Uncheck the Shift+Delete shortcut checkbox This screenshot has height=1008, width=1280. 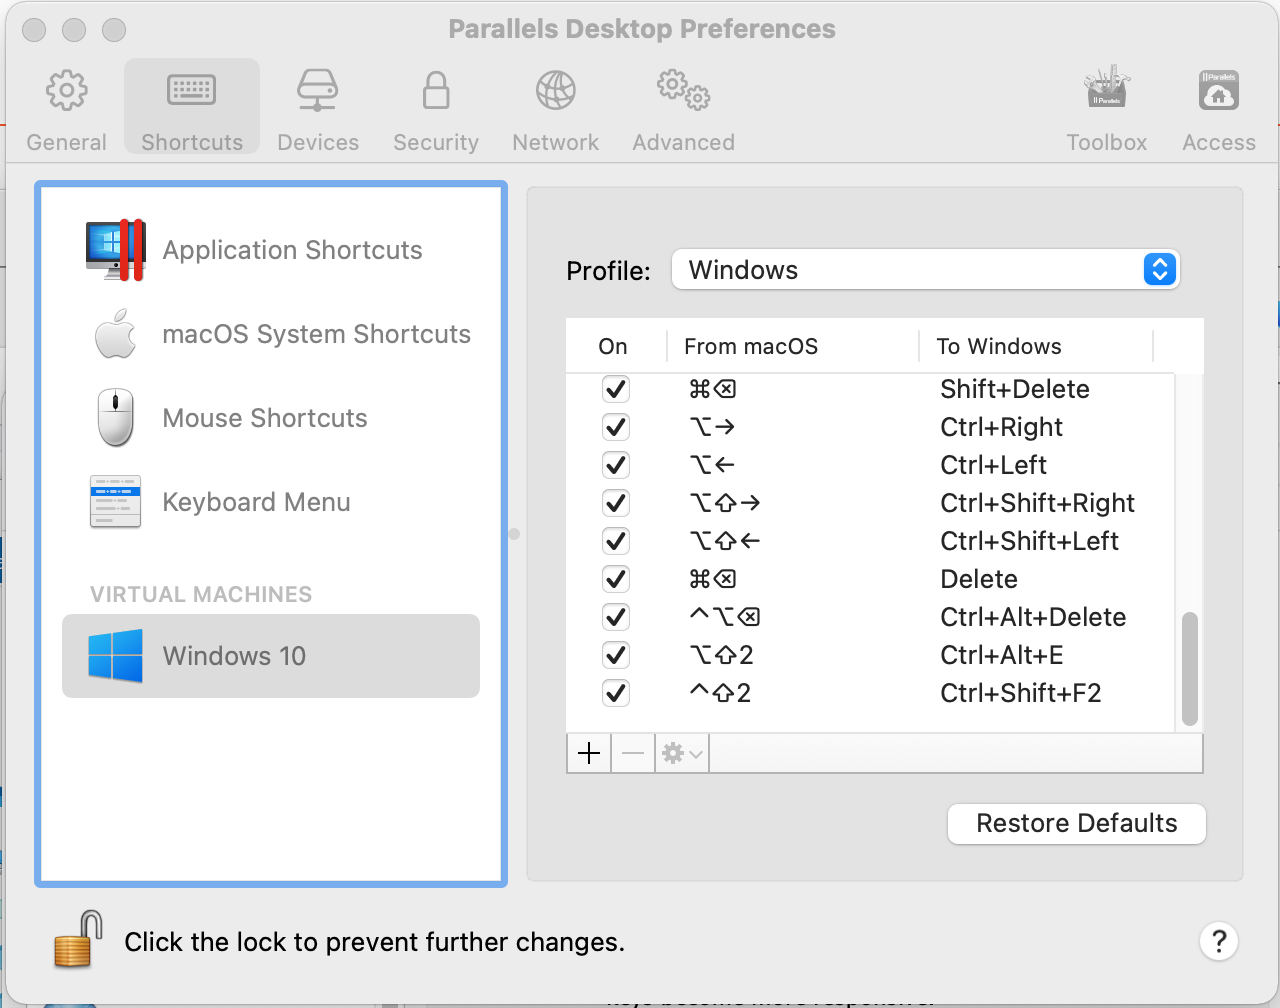point(616,389)
